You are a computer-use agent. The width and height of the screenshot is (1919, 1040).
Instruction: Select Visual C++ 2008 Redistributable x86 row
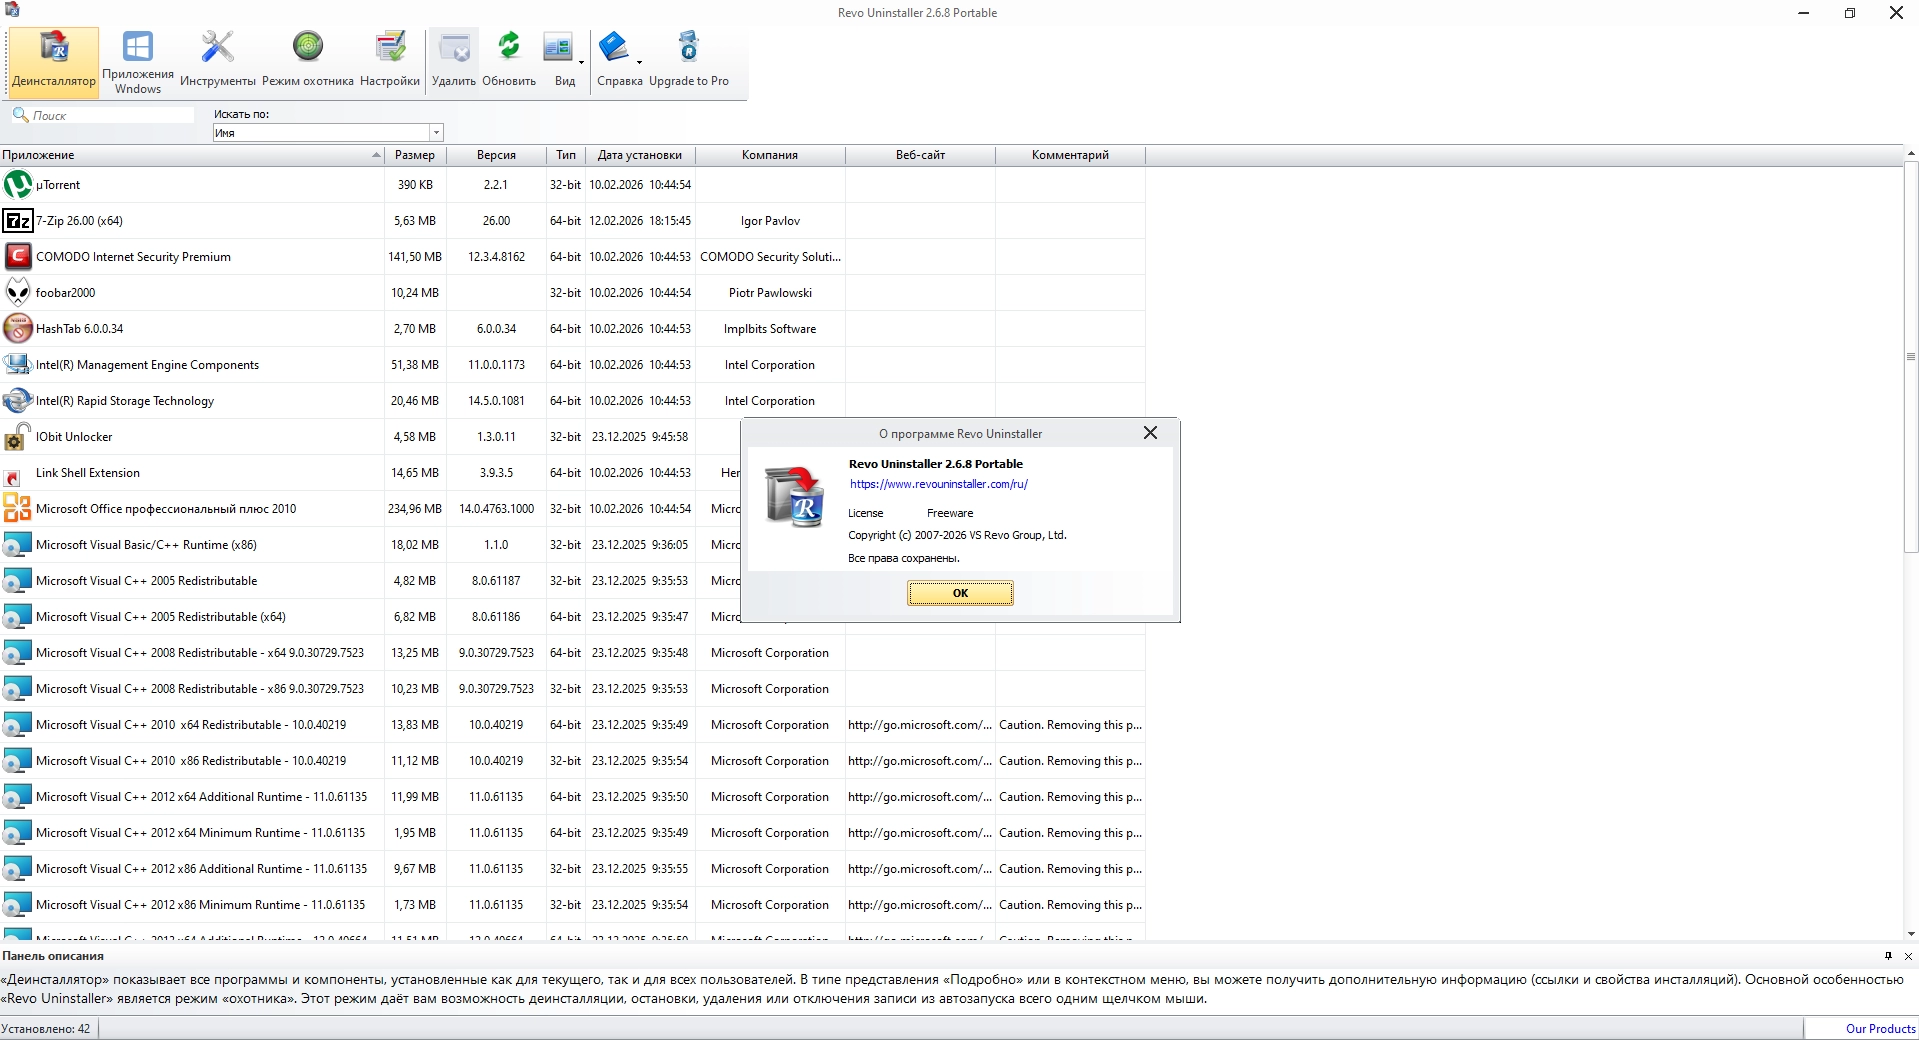click(x=572, y=689)
